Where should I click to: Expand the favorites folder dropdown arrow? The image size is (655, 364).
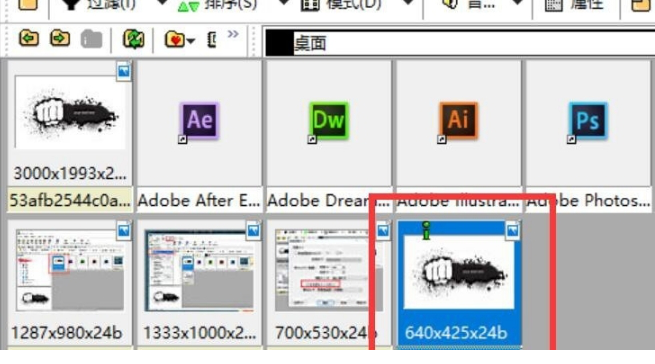[x=190, y=41]
